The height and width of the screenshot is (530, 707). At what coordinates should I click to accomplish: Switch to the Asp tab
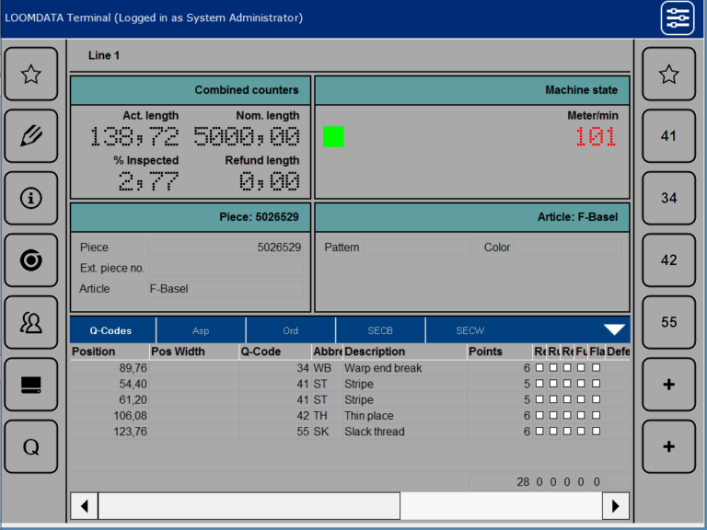tap(200, 330)
